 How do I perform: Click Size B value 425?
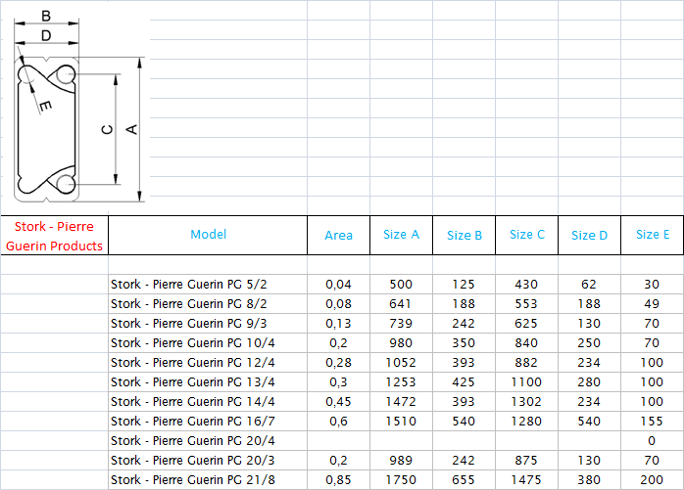(463, 382)
